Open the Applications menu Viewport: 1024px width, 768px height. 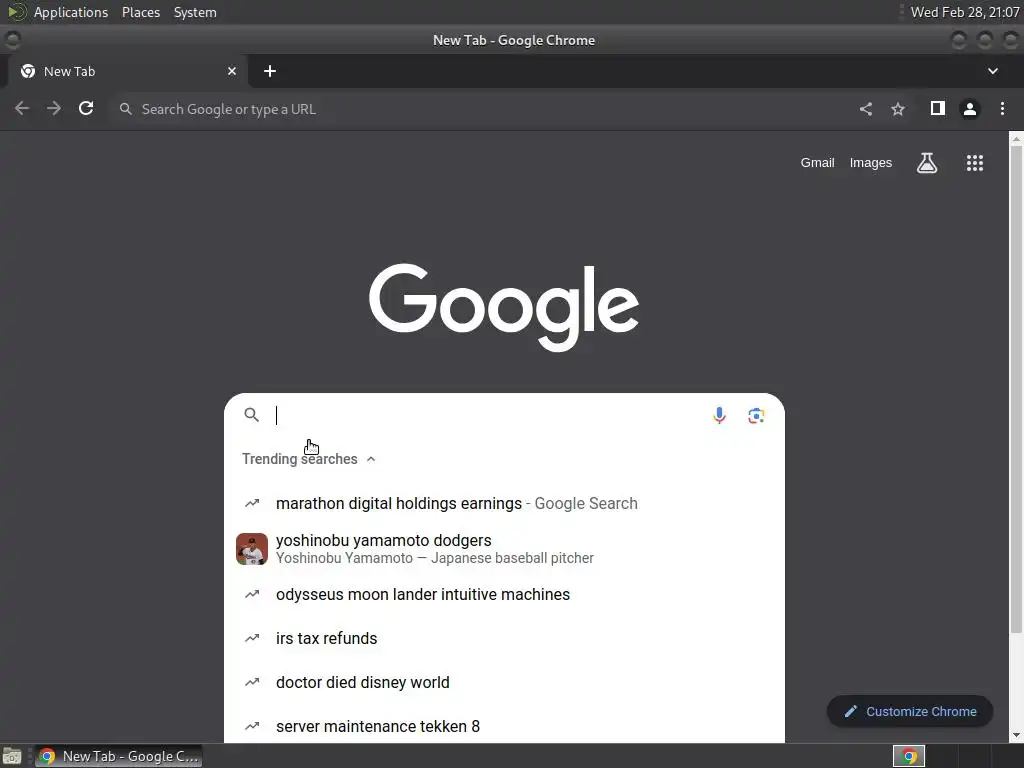(71, 12)
